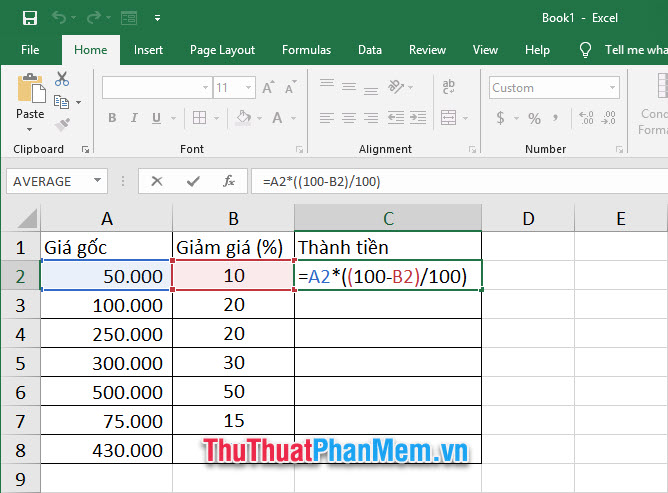The image size is (668, 493).
Task: Click Increase Decimal icon
Action: [586, 118]
